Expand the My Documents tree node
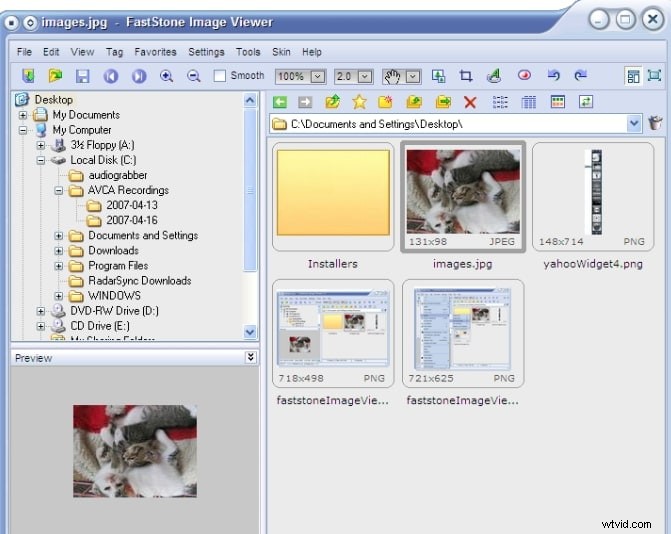 coord(23,115)
